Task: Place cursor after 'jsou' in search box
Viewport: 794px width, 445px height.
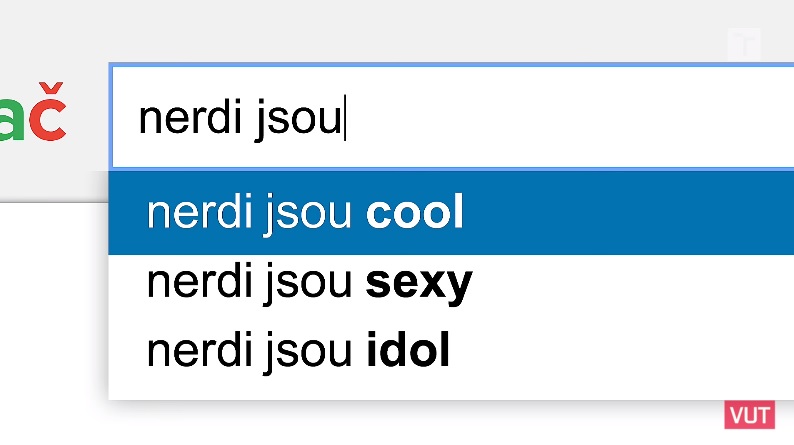Action: click(345, 117)
